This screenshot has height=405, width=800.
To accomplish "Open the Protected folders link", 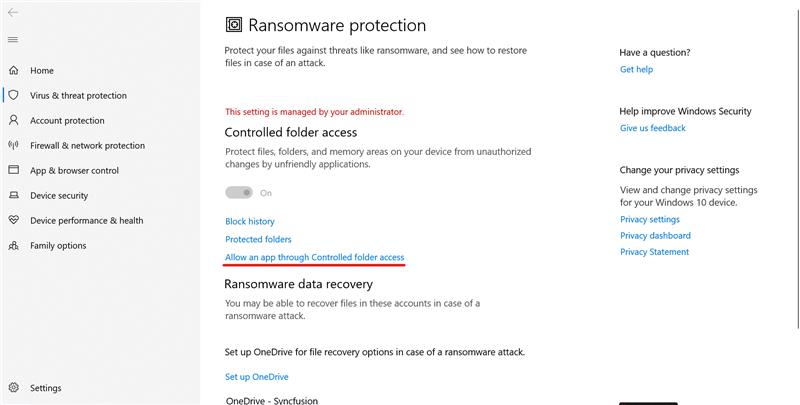I will point(258,240).
